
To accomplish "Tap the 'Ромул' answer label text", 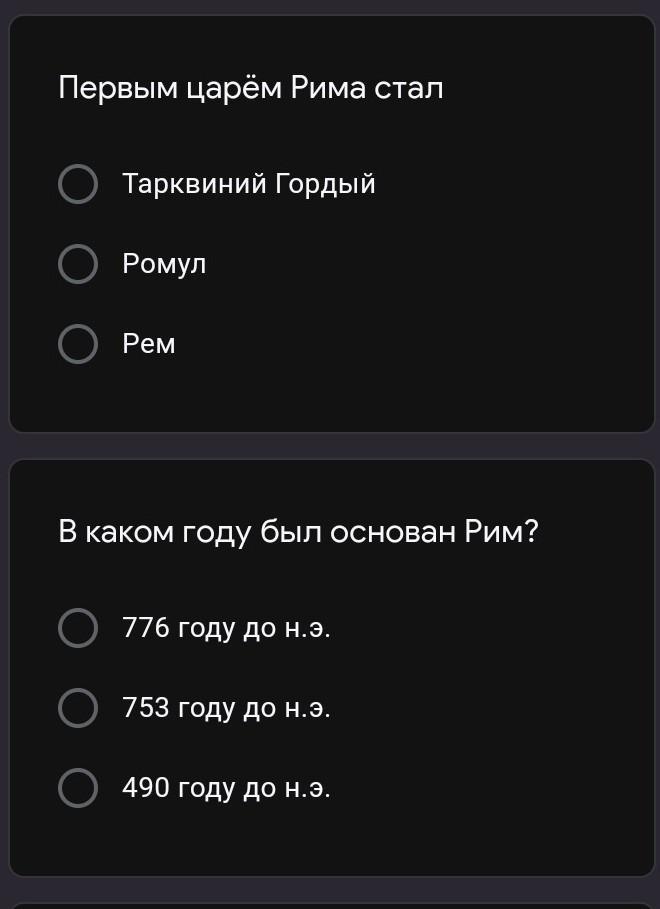I will [x=164, y=265].
